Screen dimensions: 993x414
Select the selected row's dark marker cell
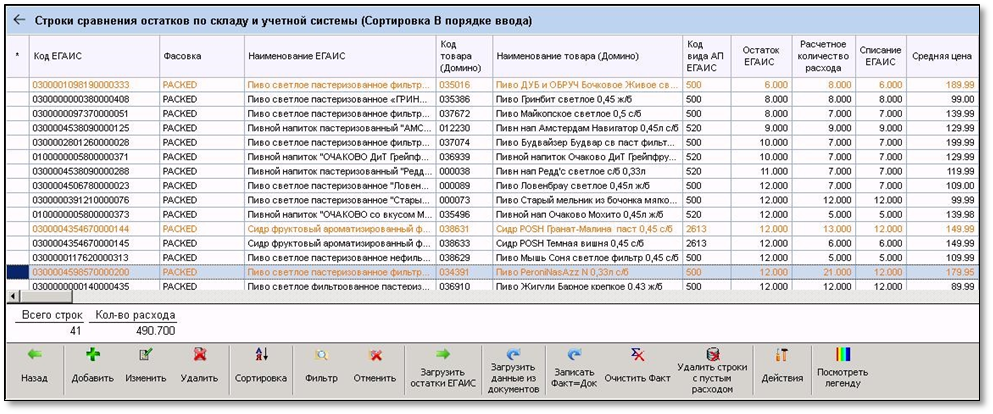tap(18, 272)
